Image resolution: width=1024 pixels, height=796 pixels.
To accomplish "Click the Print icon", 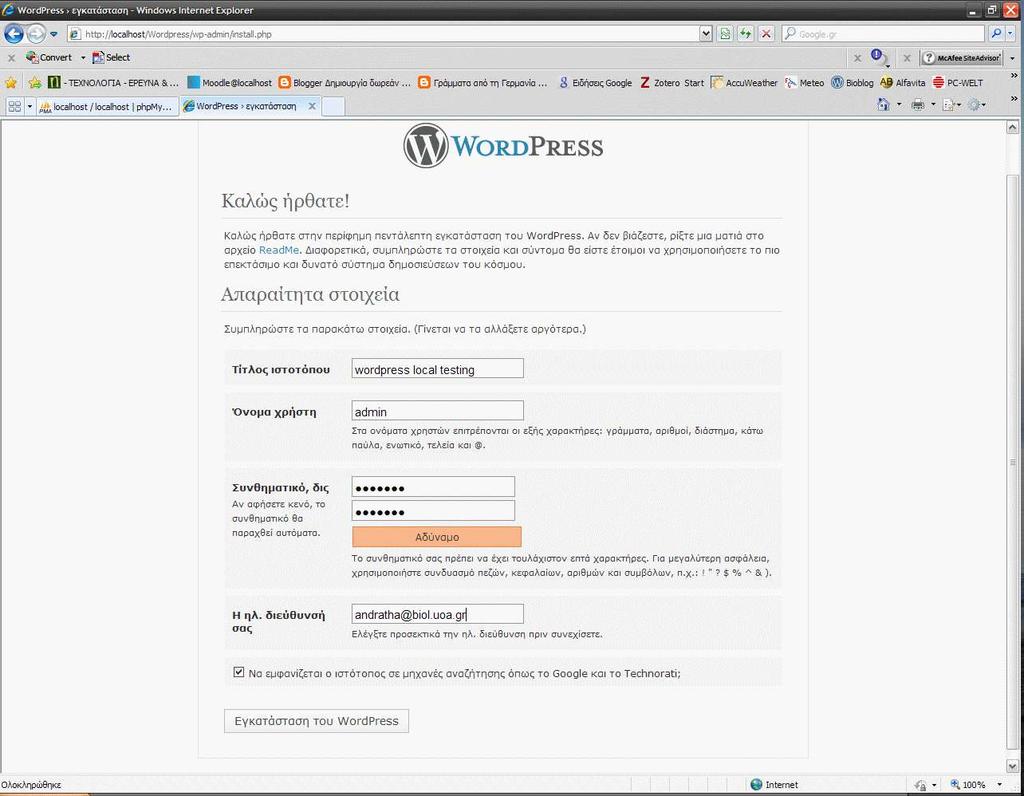I will point(918,104).
